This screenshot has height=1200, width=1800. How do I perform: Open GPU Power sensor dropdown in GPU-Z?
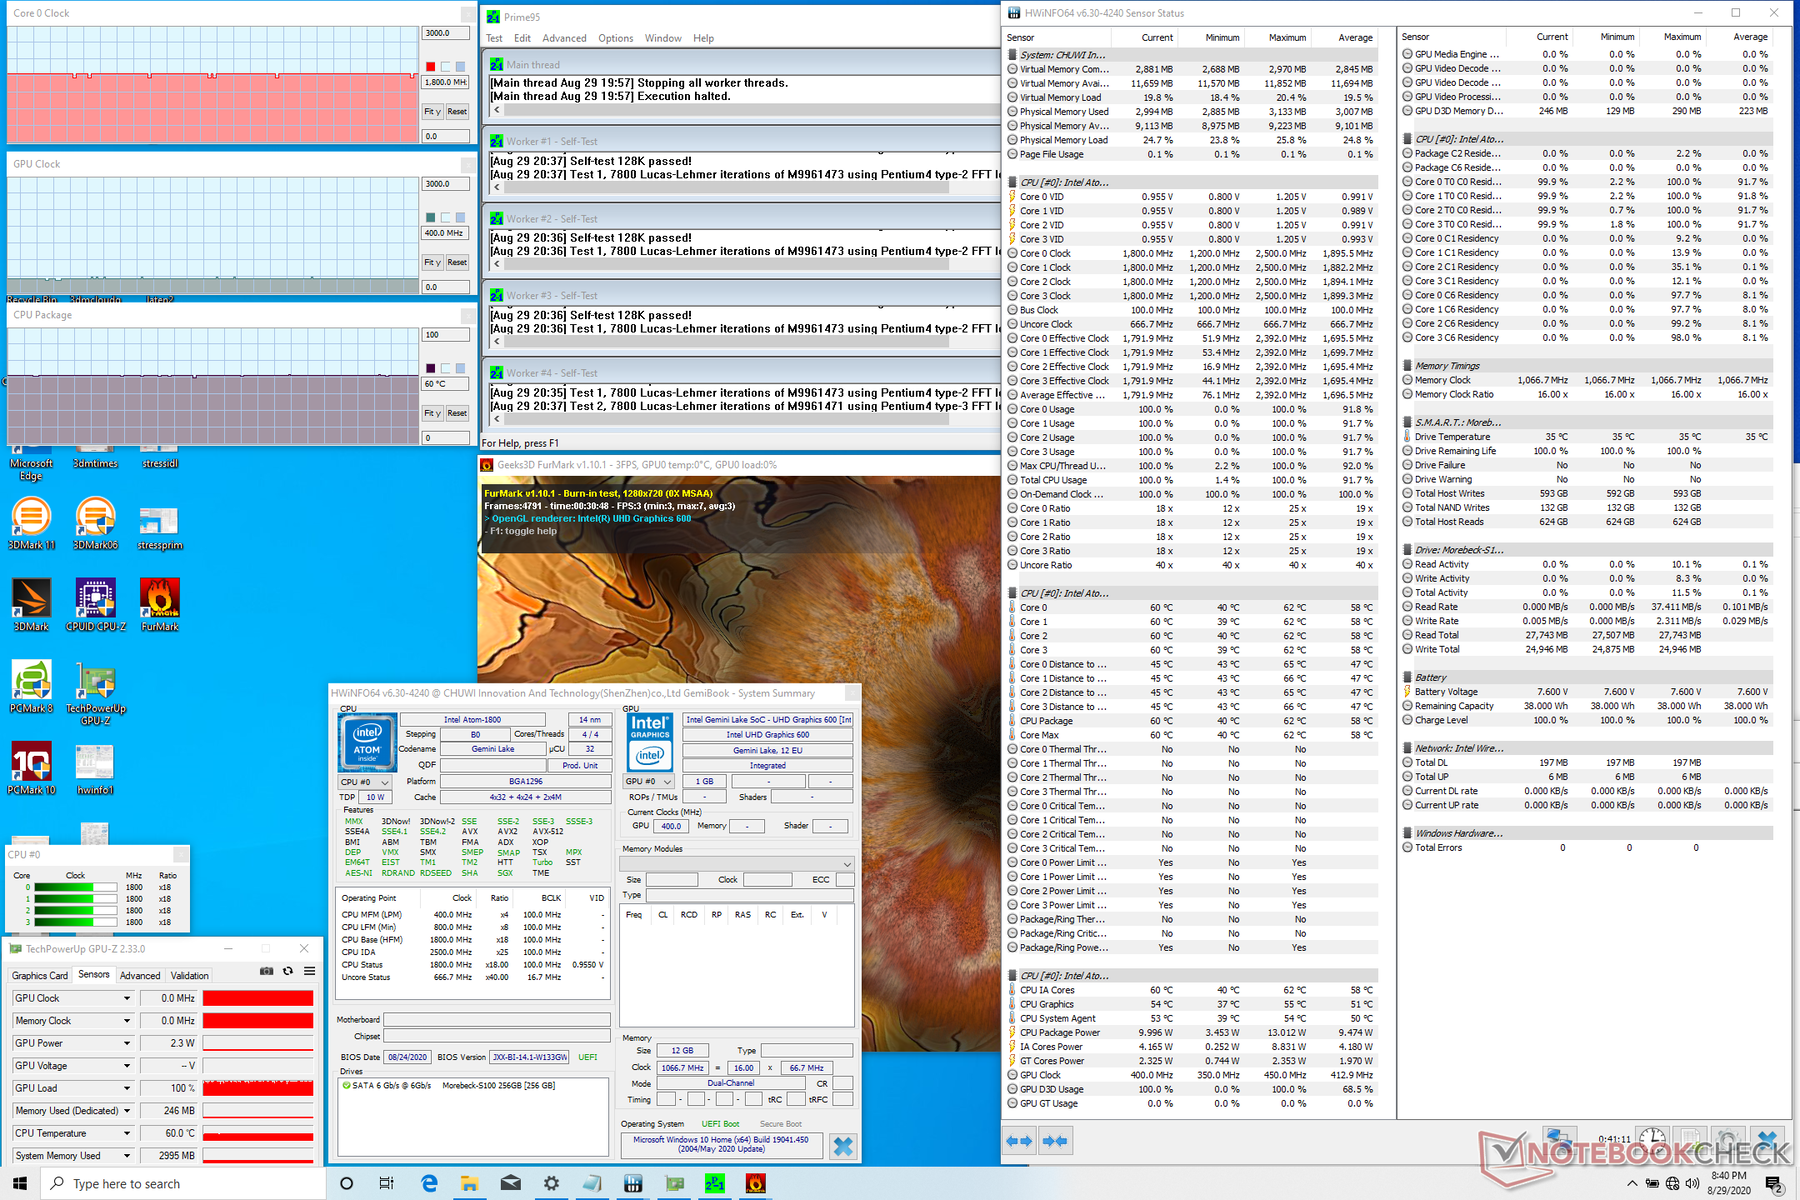coord(127,1043)
